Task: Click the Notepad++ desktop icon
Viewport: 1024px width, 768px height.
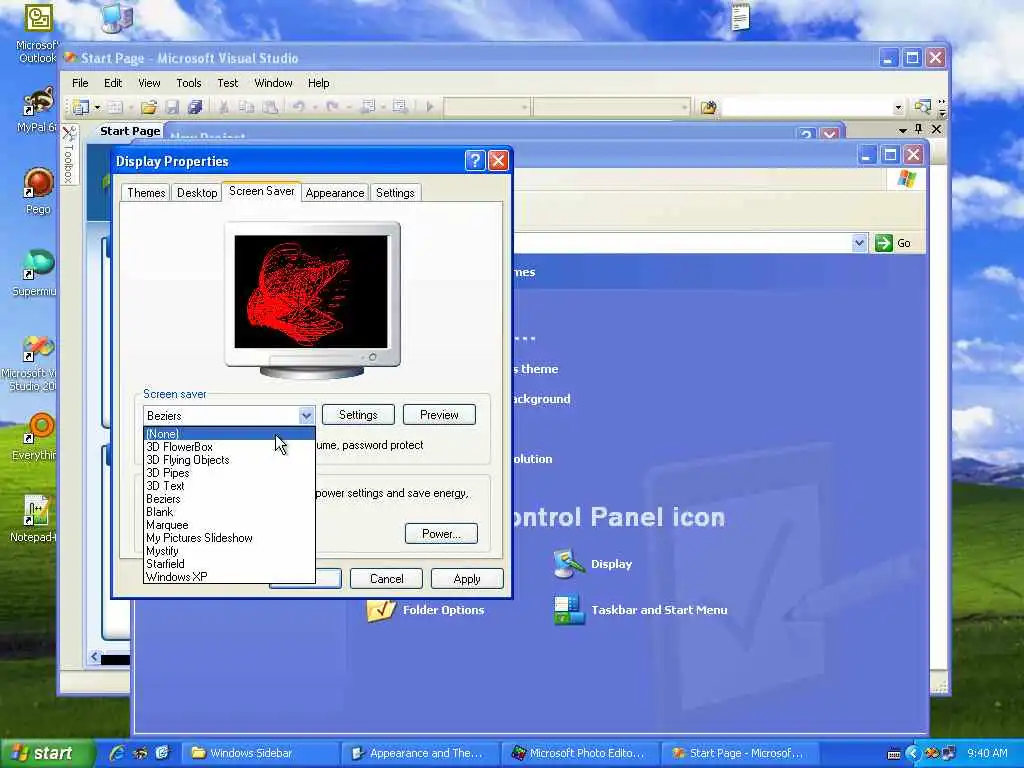Action: coord(36,511)
